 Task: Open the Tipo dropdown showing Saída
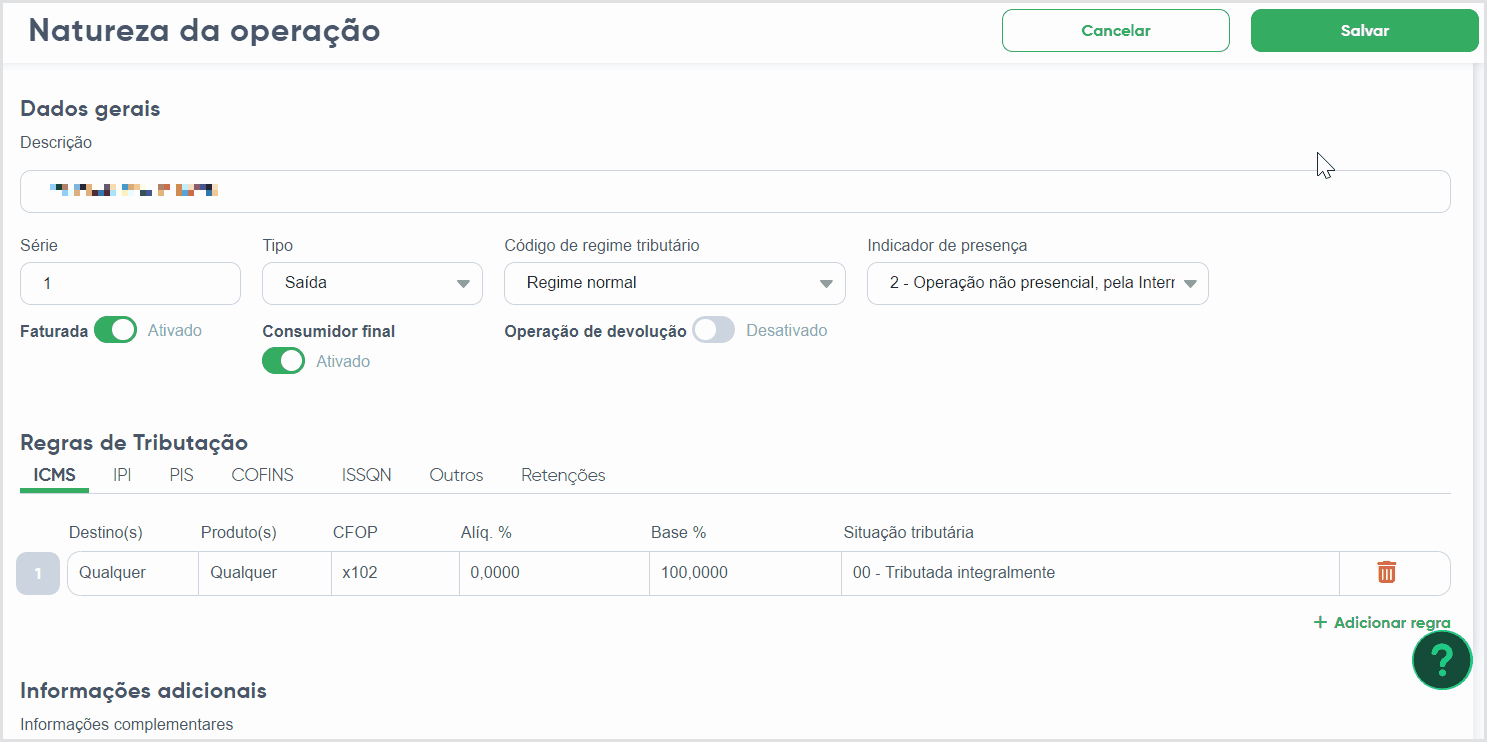click(372, 283)
